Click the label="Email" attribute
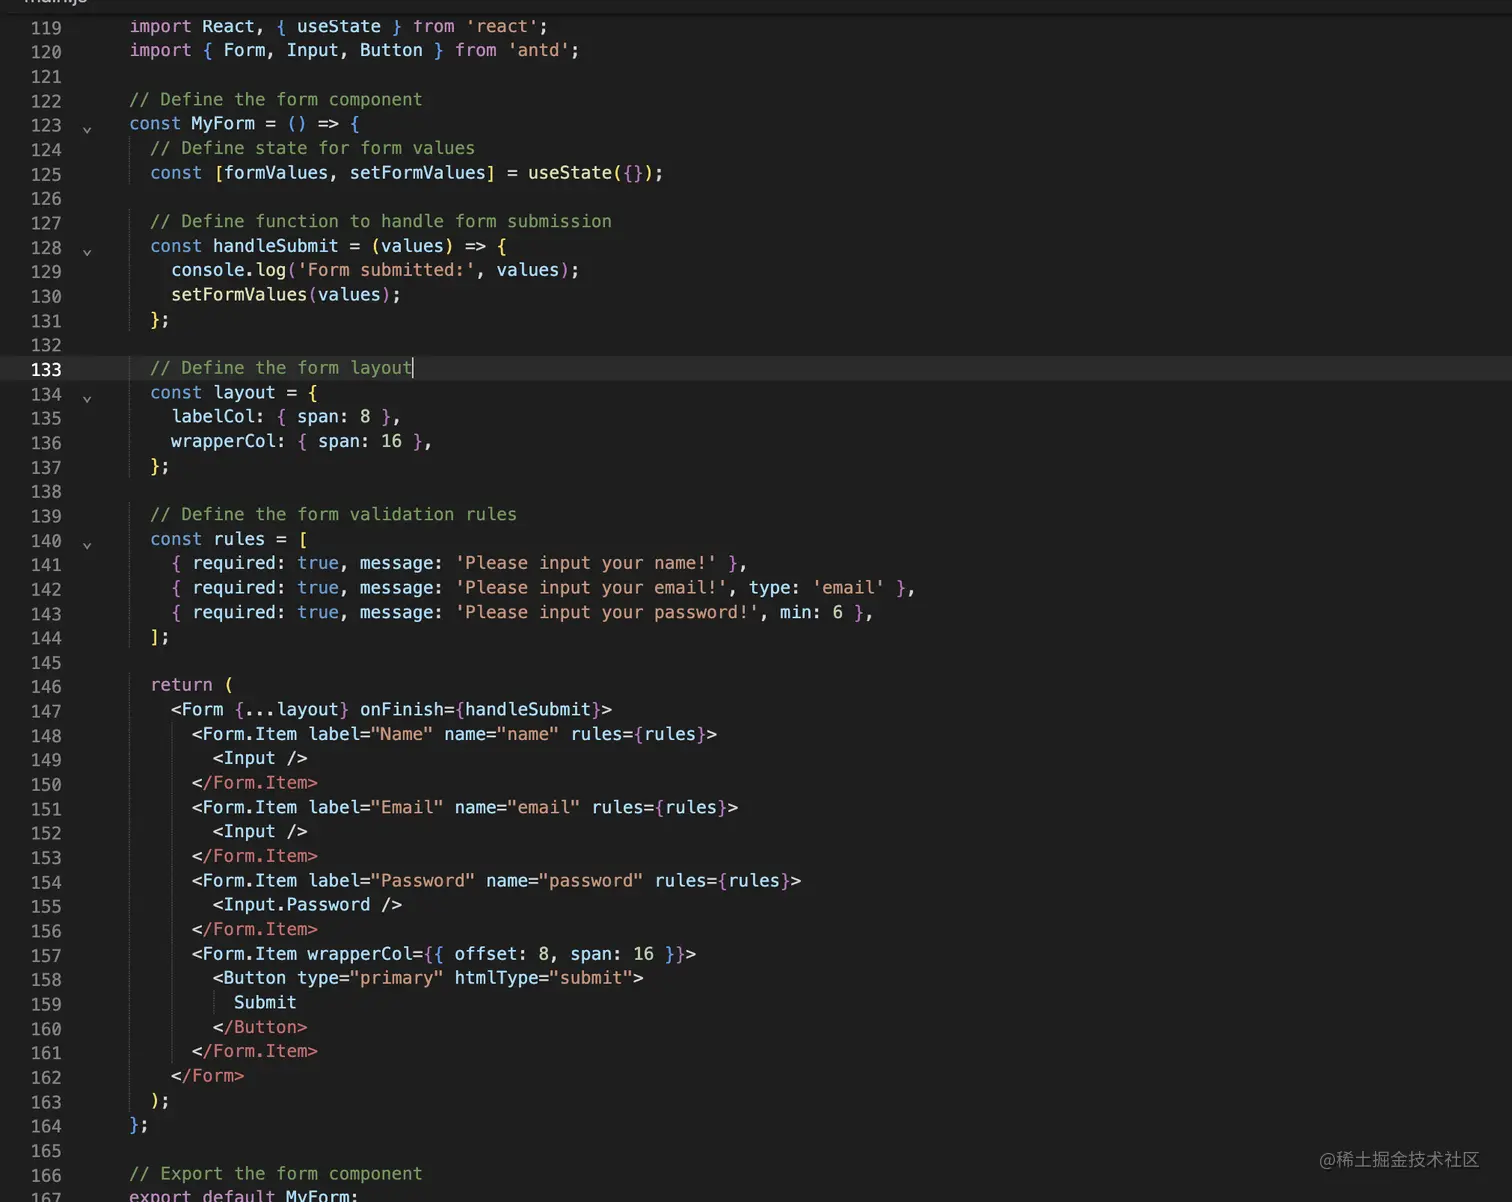 point(375,807)
